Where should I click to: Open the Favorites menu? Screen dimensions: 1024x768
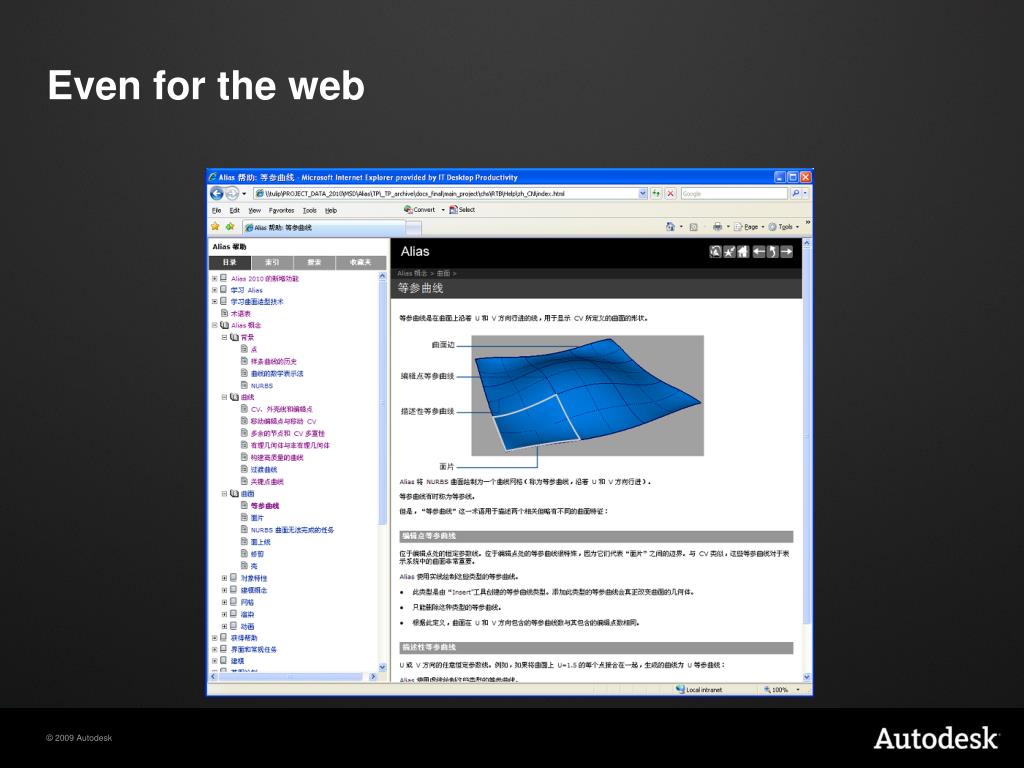click(281, 210)
